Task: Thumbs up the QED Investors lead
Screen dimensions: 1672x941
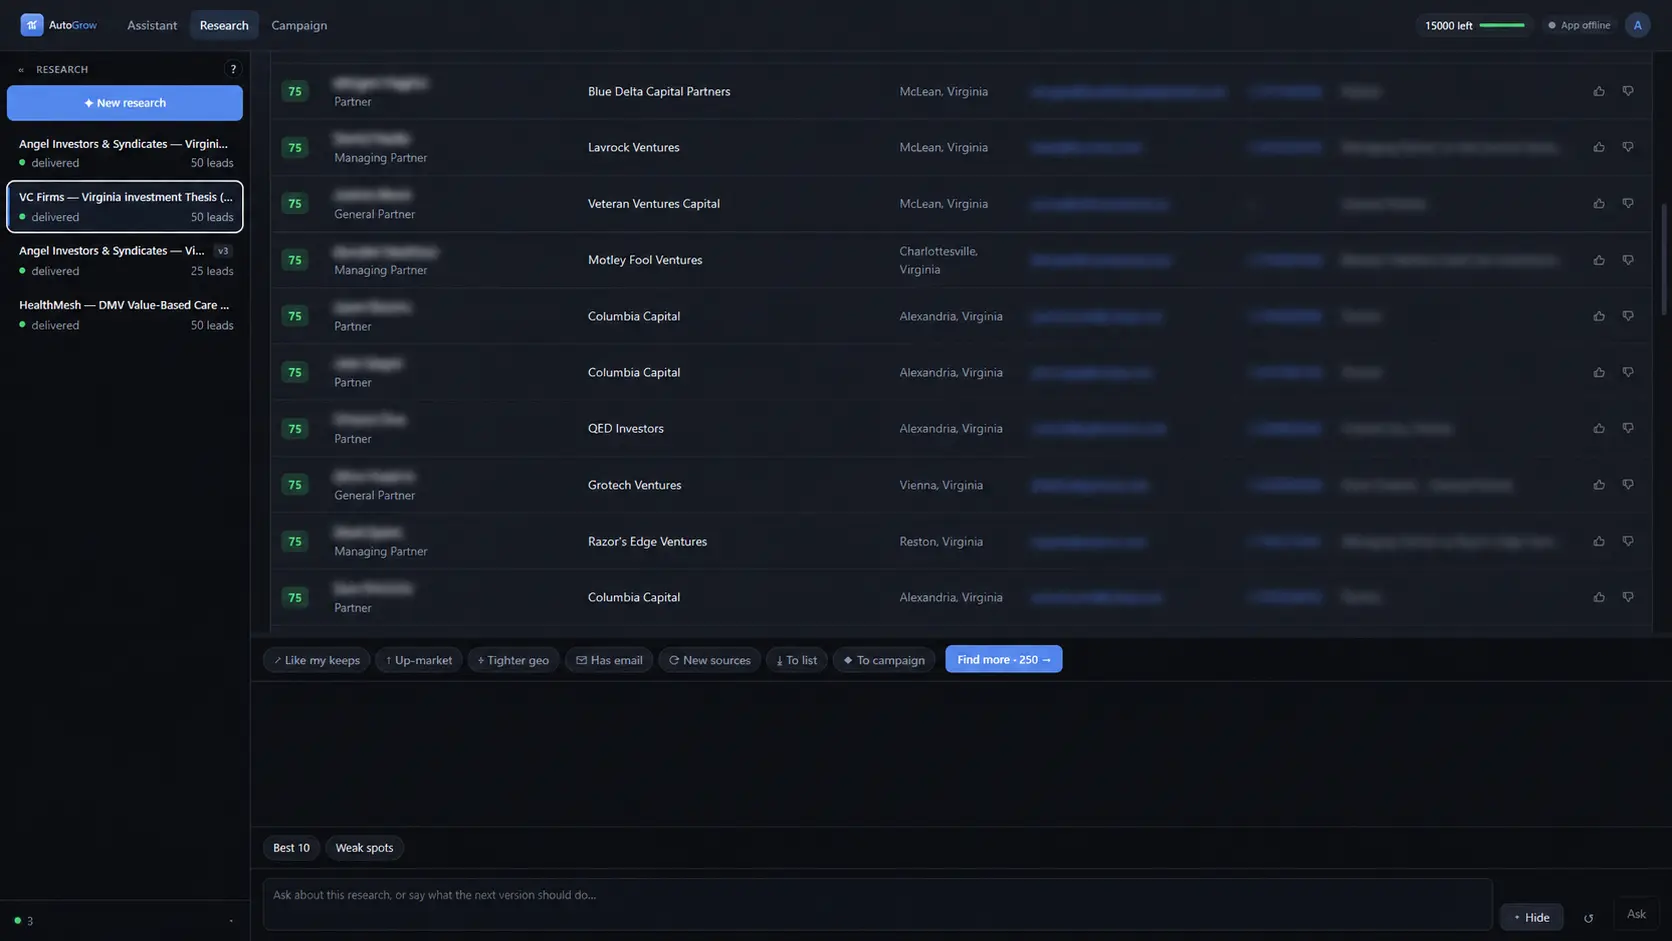Action: [1599, 428]
